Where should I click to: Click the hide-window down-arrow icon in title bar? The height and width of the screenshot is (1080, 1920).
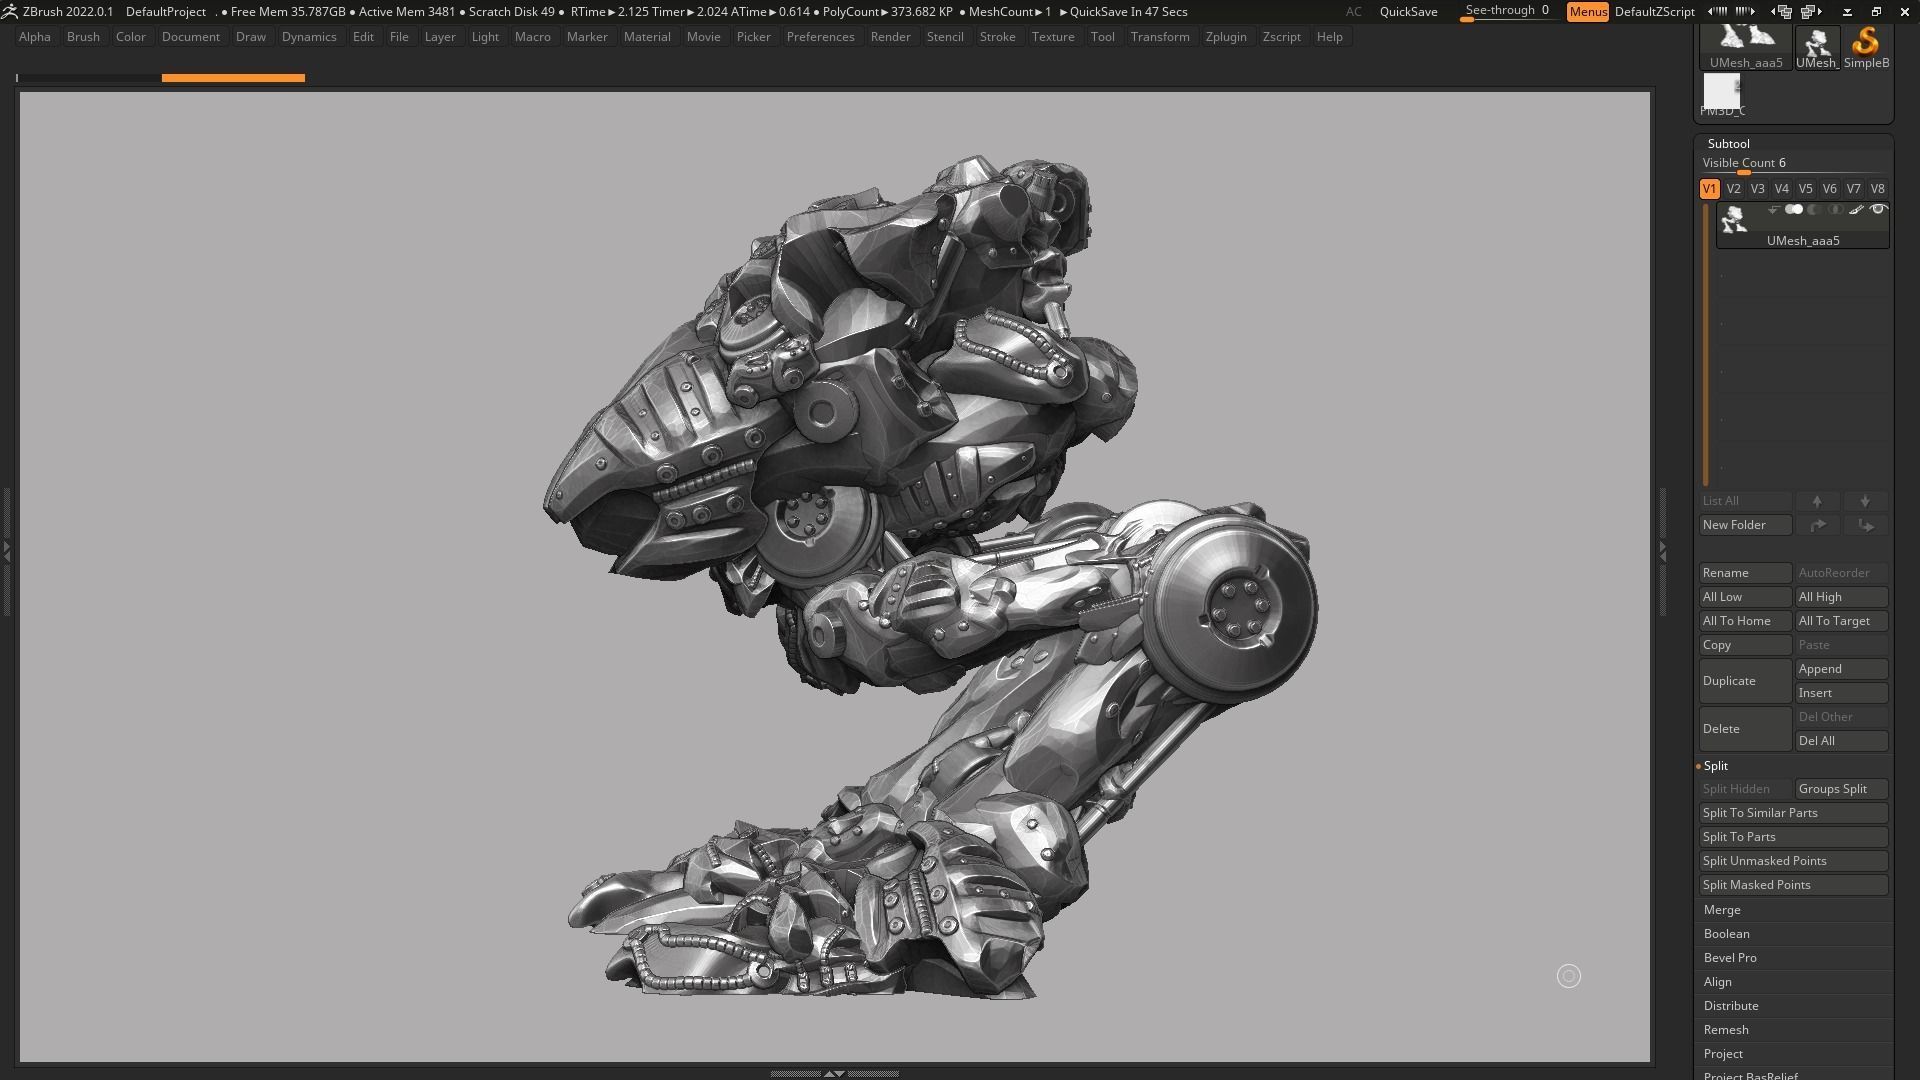point(1847,12)
